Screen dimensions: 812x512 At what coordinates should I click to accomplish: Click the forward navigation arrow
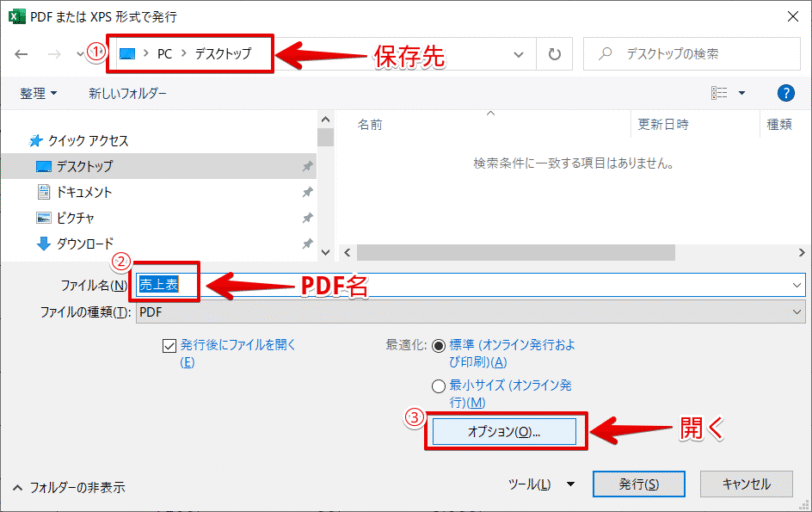pyautogui.click(x=54, y=54)
